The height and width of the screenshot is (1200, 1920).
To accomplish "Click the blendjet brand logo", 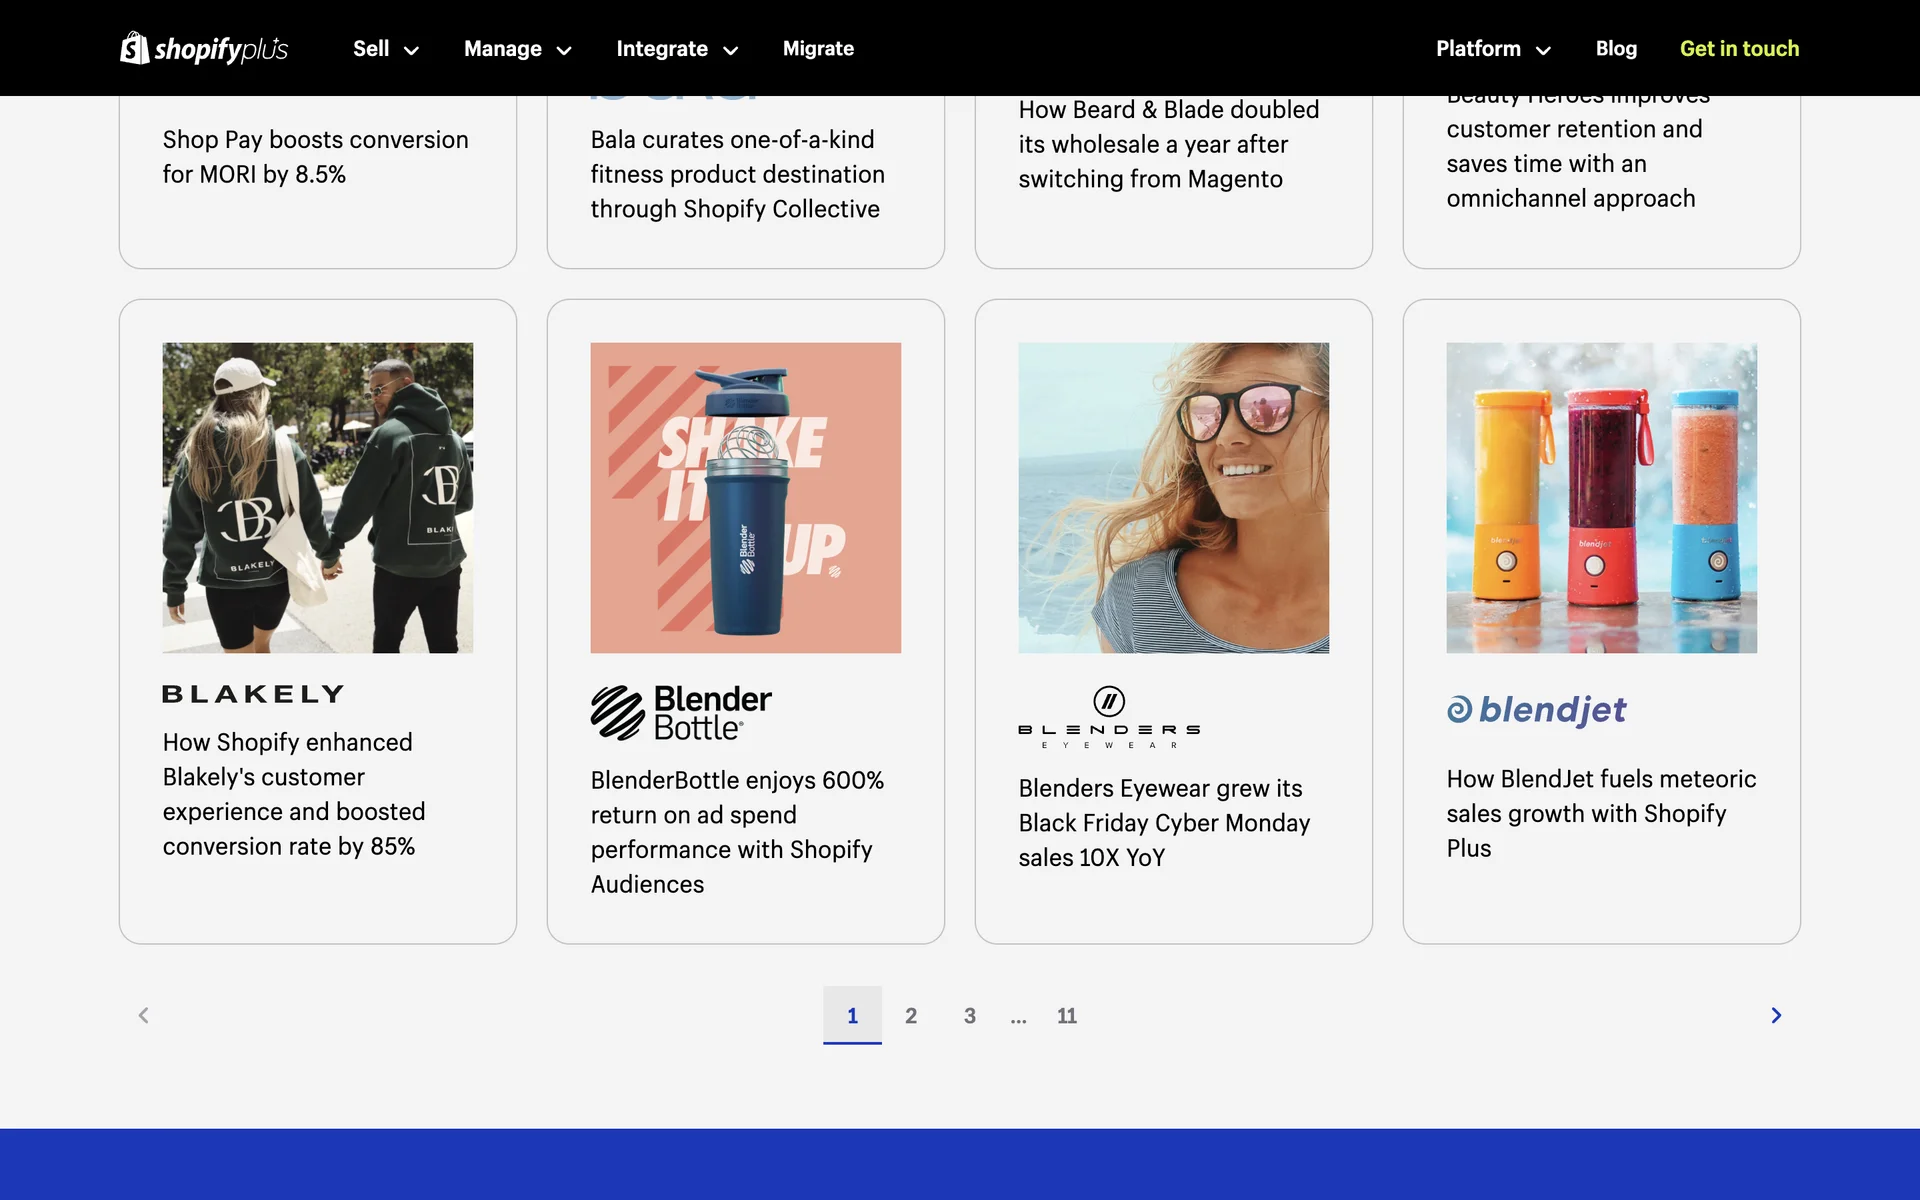I will pyautogui.click(x=1536, y=710).
